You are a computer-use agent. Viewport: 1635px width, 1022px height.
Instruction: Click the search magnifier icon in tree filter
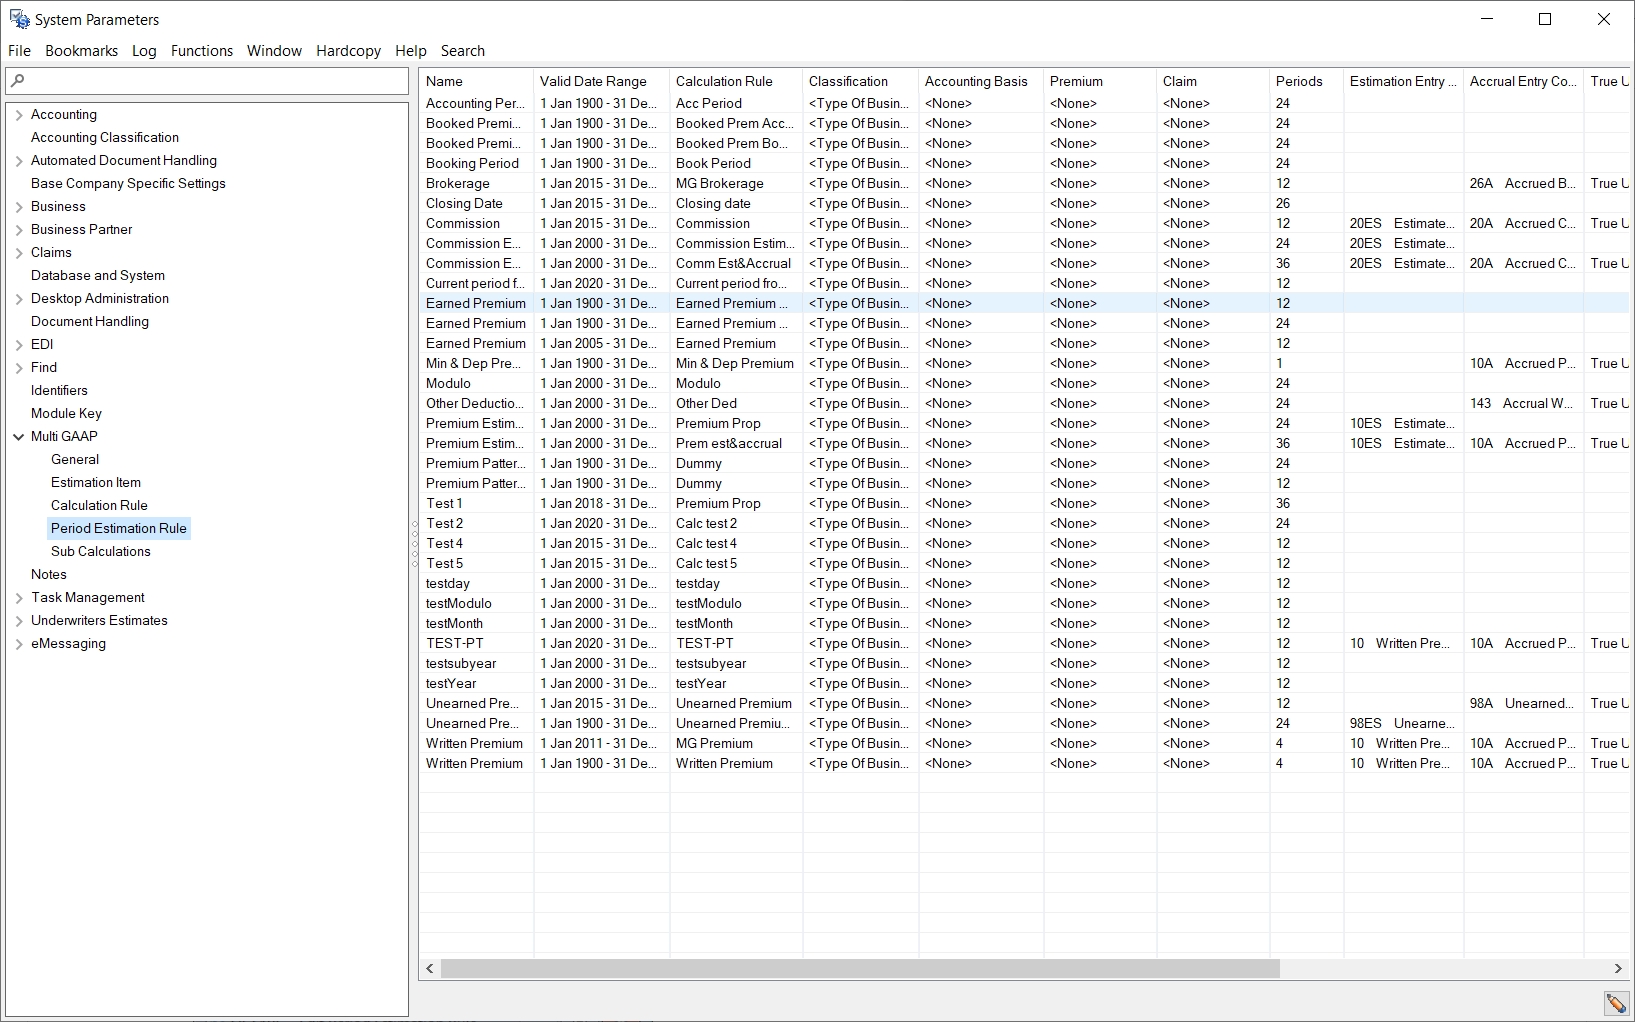click(x=18, y=81)
